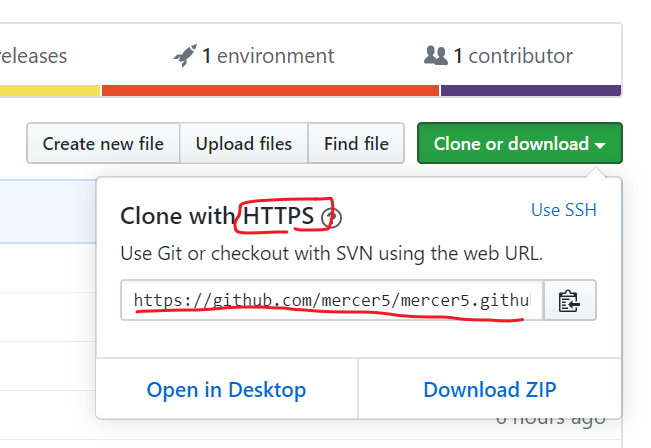
Task: Click the Find file button
Action: (356, 144)
